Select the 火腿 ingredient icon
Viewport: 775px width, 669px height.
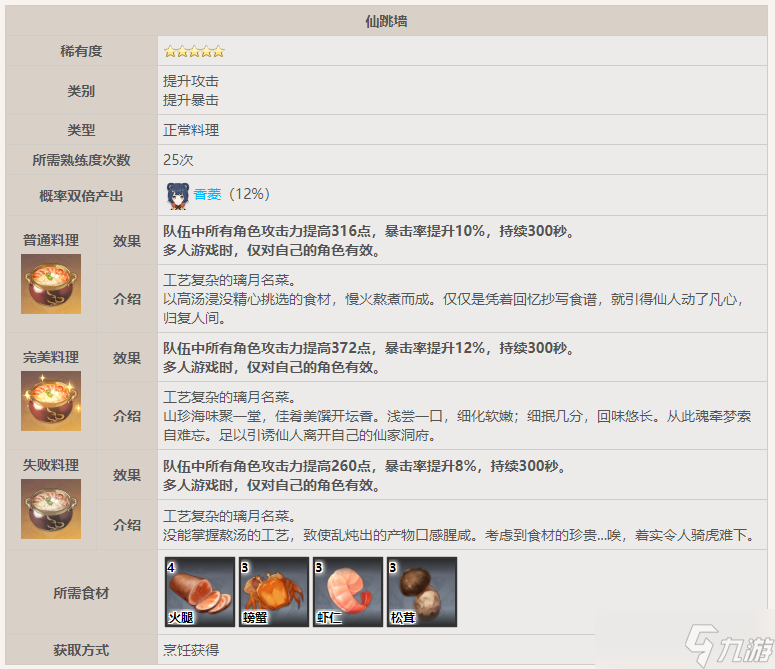200,592
